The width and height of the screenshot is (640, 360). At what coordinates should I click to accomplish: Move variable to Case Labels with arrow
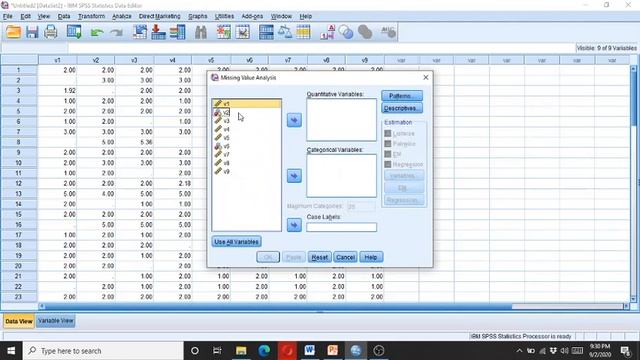click(294, 225)
